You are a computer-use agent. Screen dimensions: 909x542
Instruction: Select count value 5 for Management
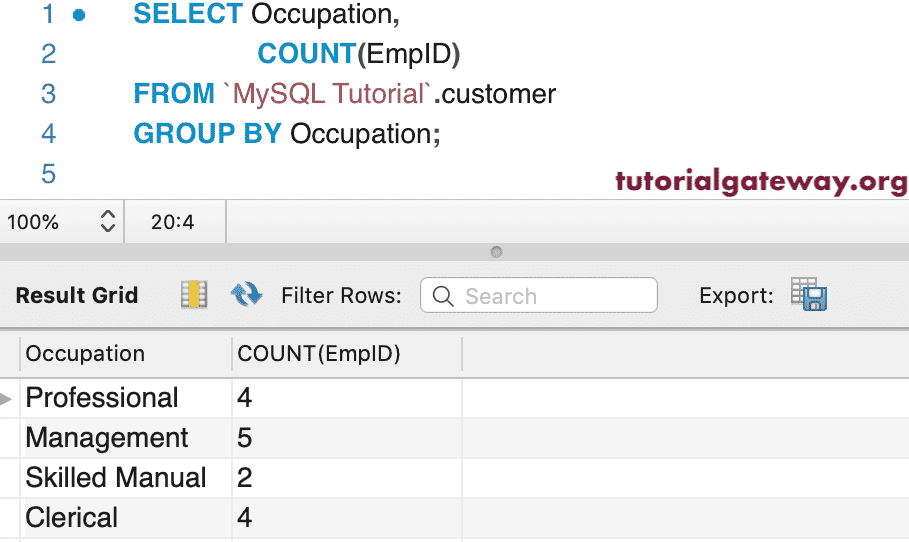(347, 438)
